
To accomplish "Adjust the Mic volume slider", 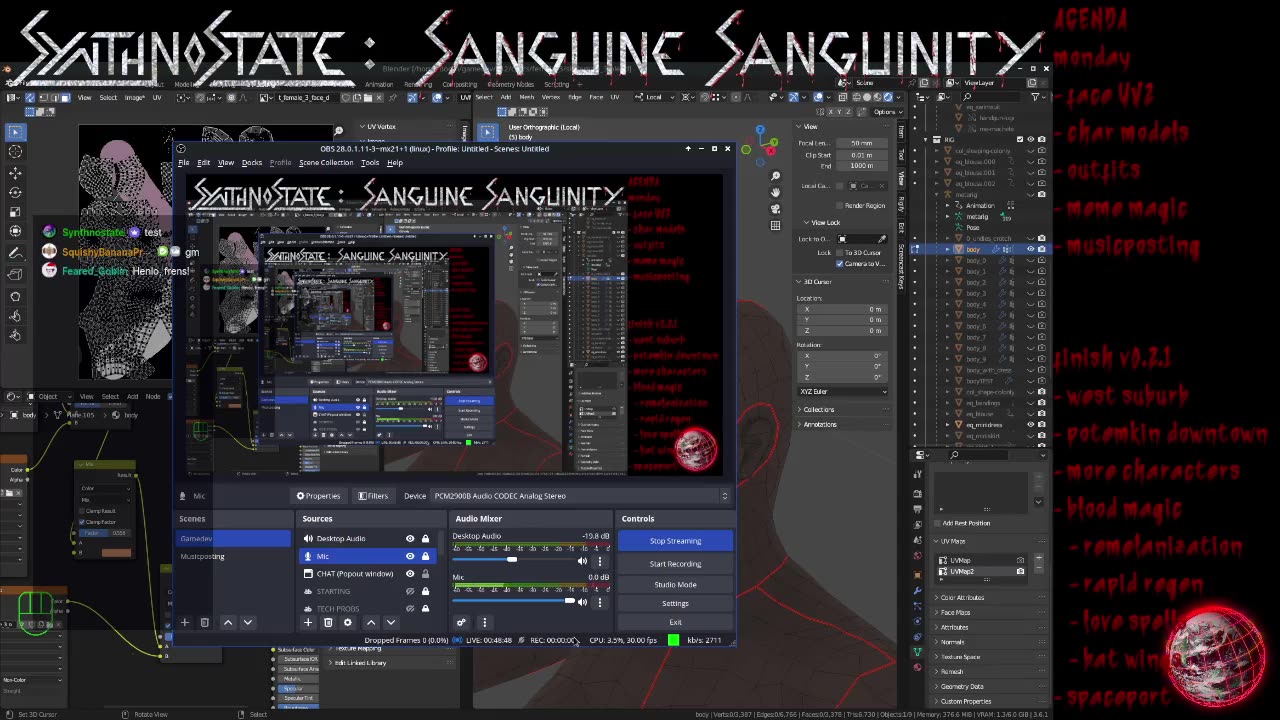I will coord(512,601).
